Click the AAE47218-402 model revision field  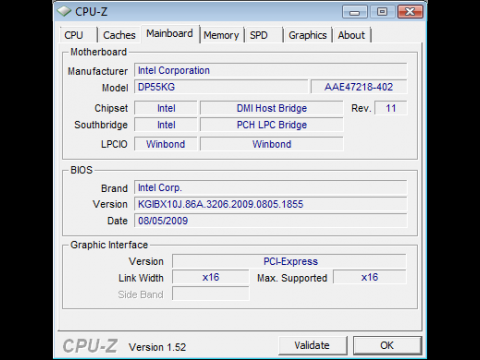[x=359, y=87]
